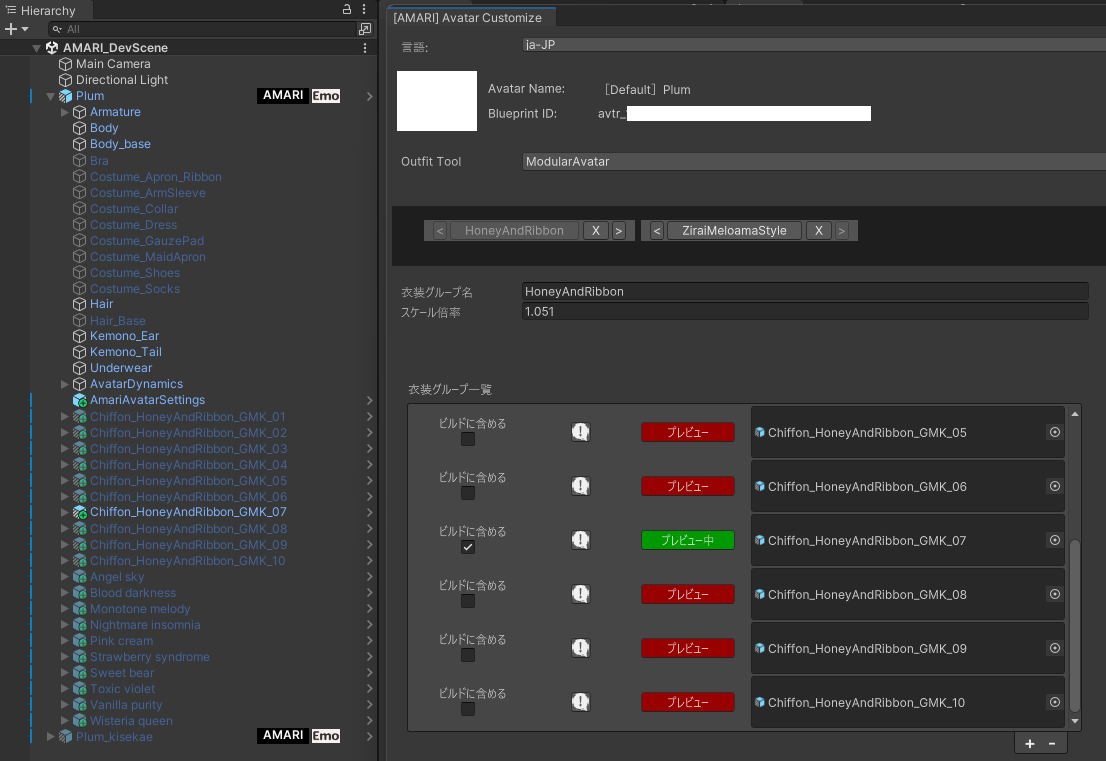This screenshot has height=761, width=1106.
Task: Move HoneyAndRibbon group right with > button
Action: 619,231
